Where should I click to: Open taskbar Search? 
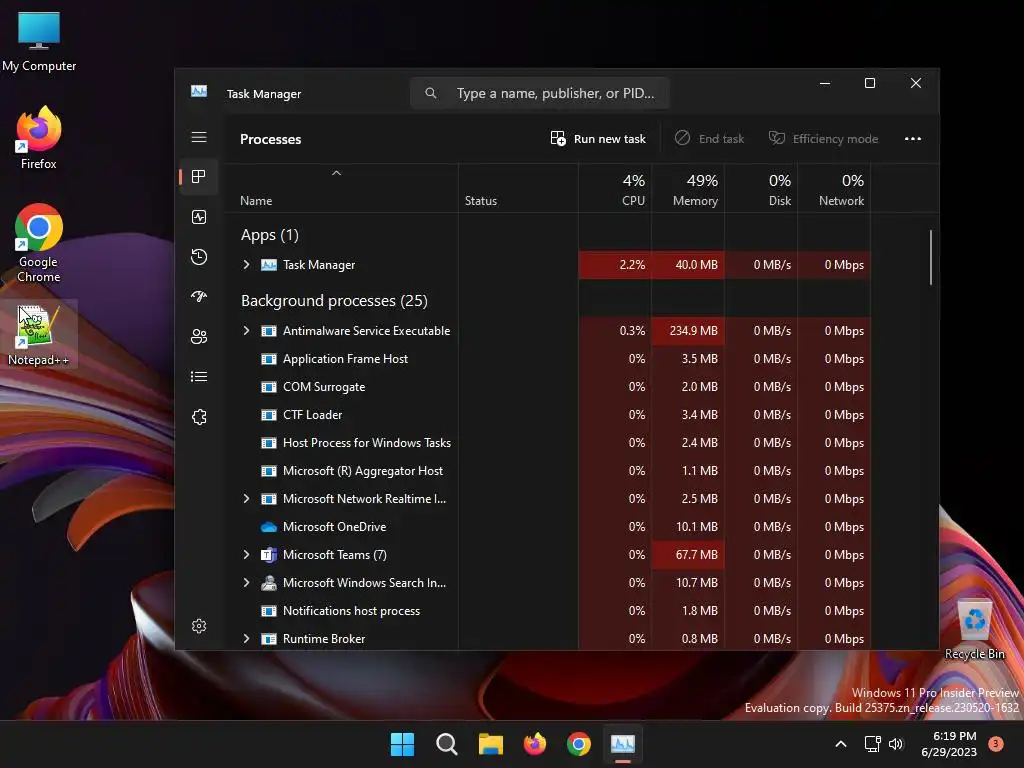[447, 744]
